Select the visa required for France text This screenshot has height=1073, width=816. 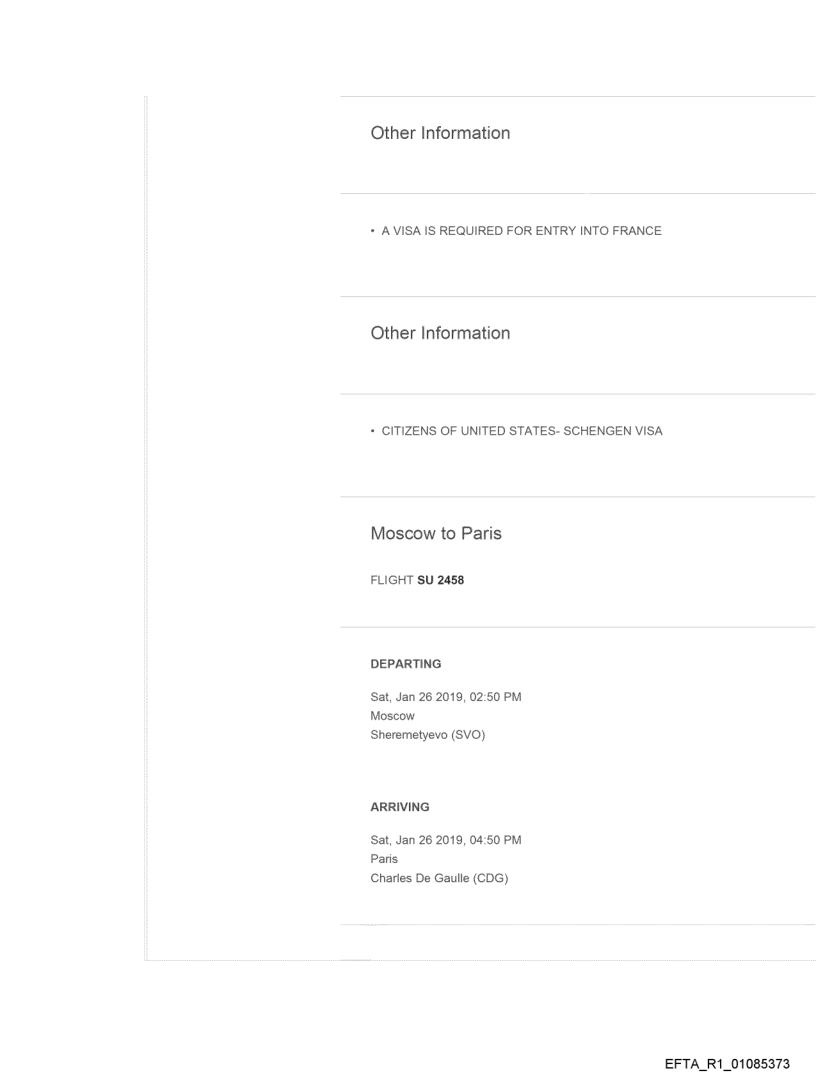point(520,232)
